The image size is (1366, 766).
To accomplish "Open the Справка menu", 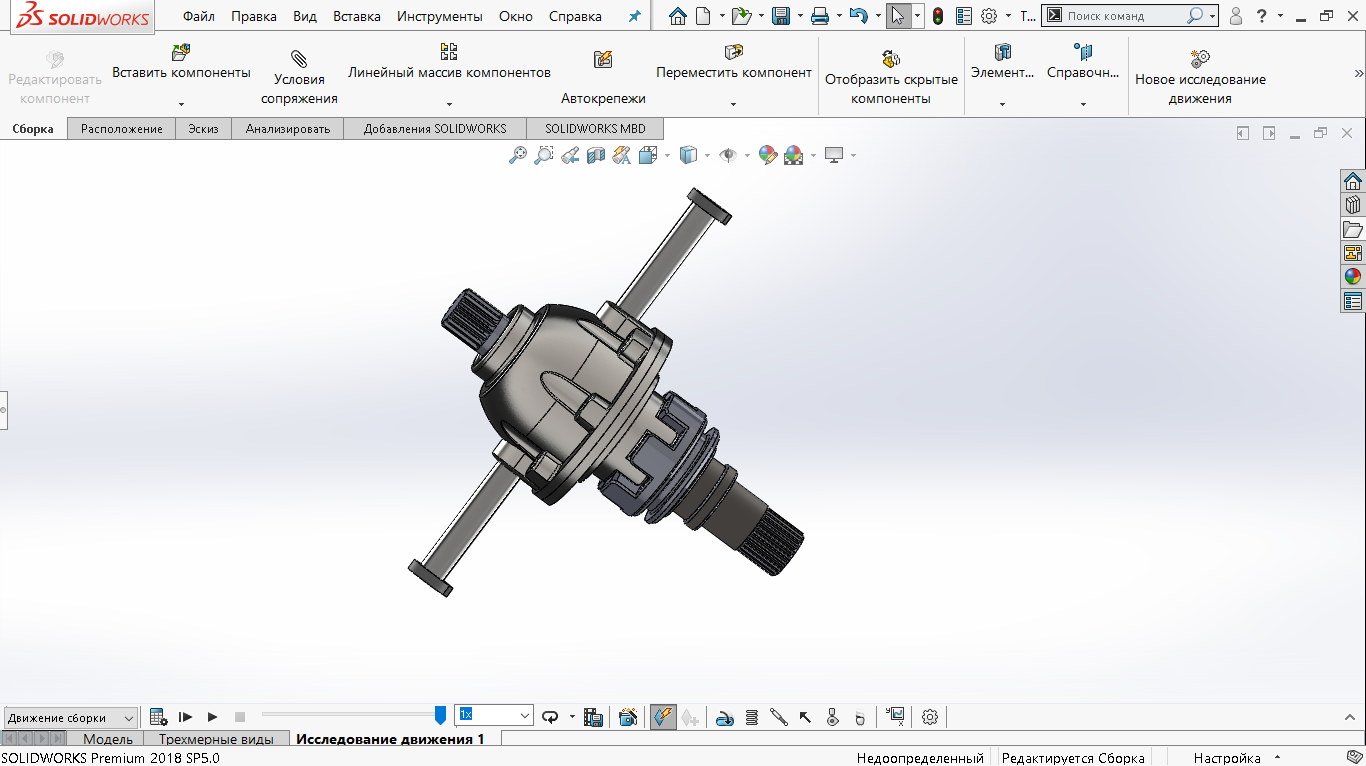I will pyautogui.click(x=575, y=16).
